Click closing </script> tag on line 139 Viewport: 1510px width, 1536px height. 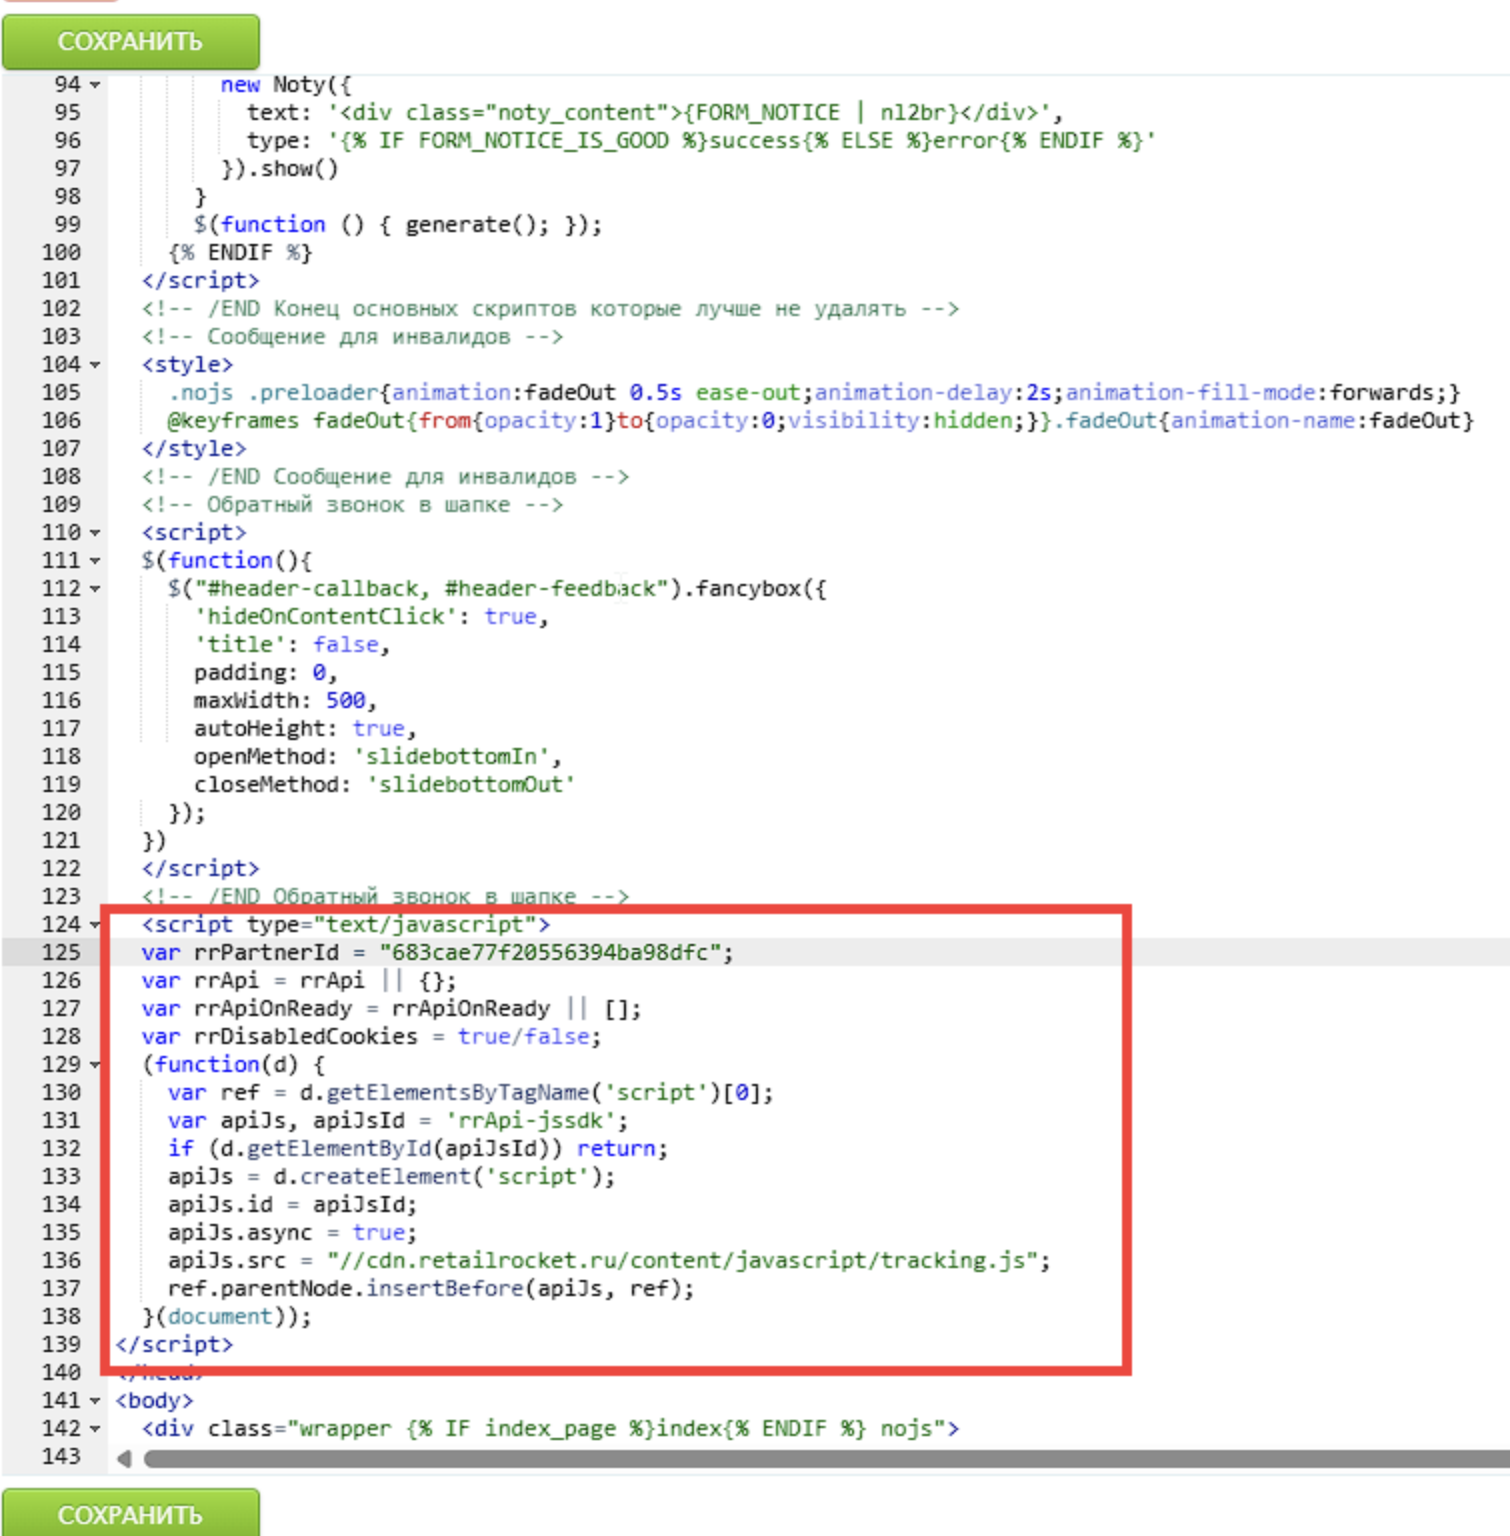tap(174, 1344)
